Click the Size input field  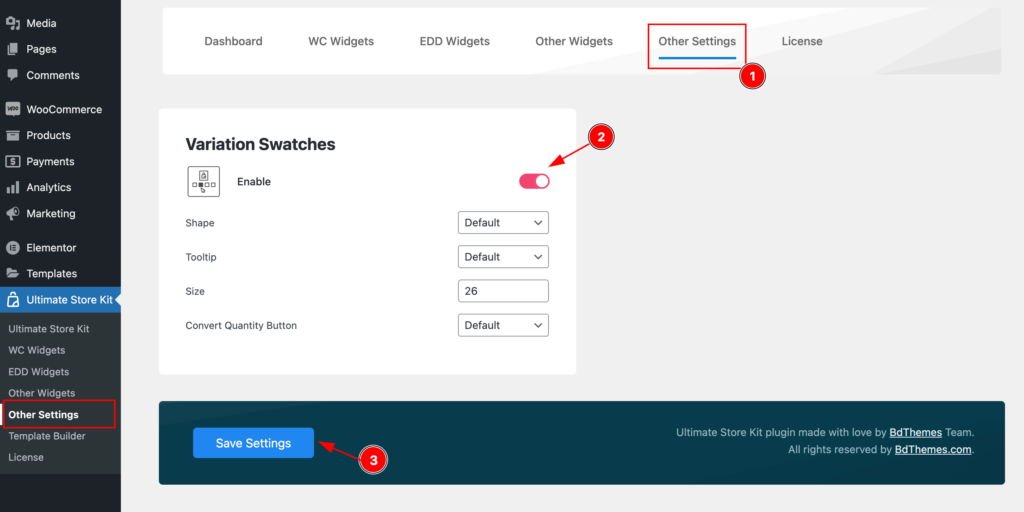click(x=503, y=291)
